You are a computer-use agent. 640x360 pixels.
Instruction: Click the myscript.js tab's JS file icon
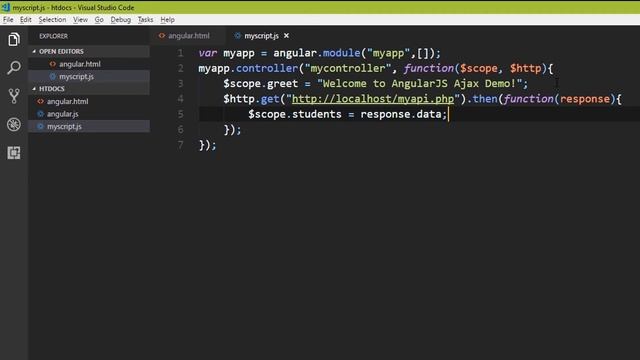(x=238, y=36)
